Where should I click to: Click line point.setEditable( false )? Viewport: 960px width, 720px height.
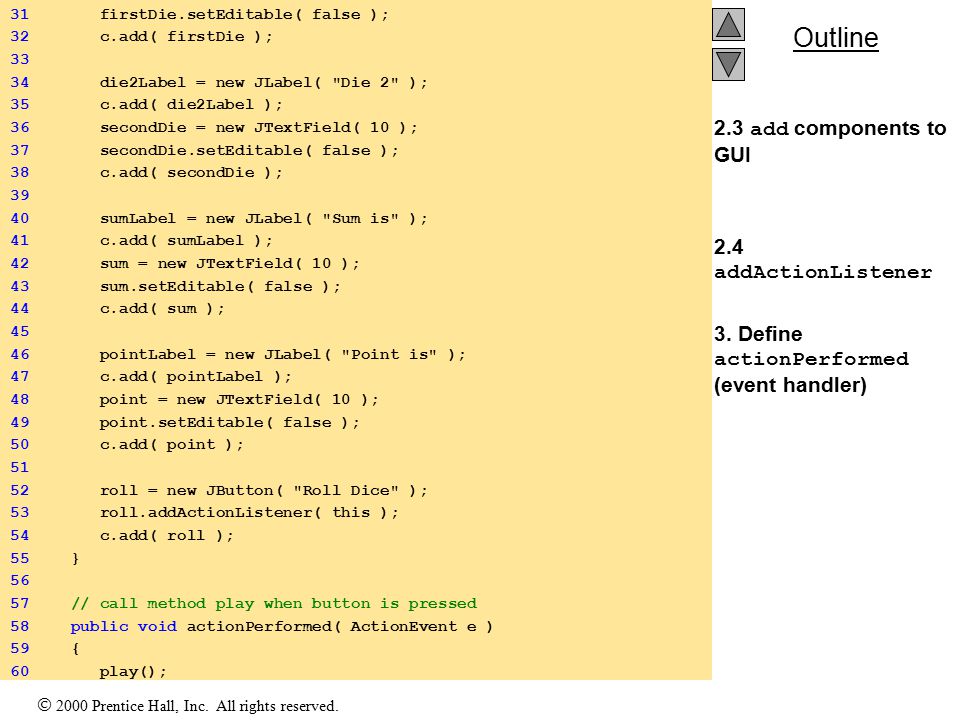click(x=230, y=422)
